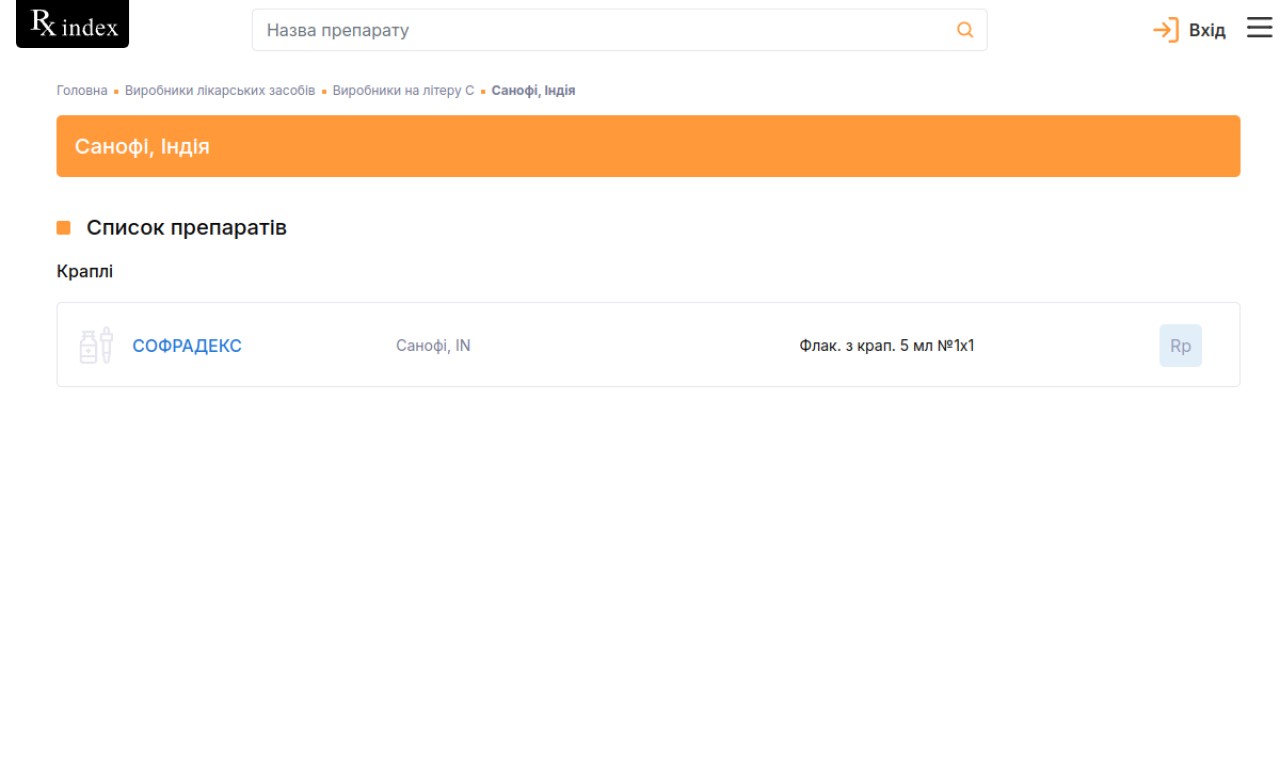Open the СОФРАДЕКС drug link
This screenshot has width=1280, height=768.
[187, 346]
